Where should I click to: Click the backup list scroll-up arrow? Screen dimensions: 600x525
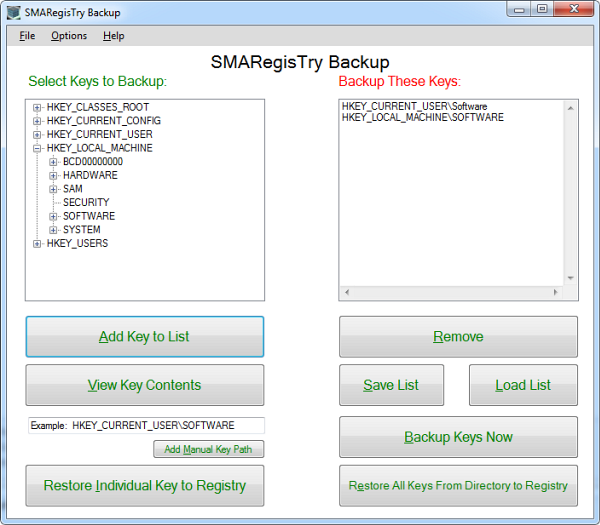point(571,108)
